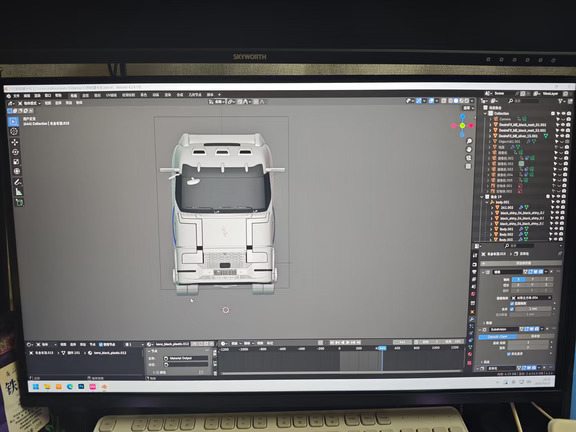Open the Material properties tab

coord(471,354)
